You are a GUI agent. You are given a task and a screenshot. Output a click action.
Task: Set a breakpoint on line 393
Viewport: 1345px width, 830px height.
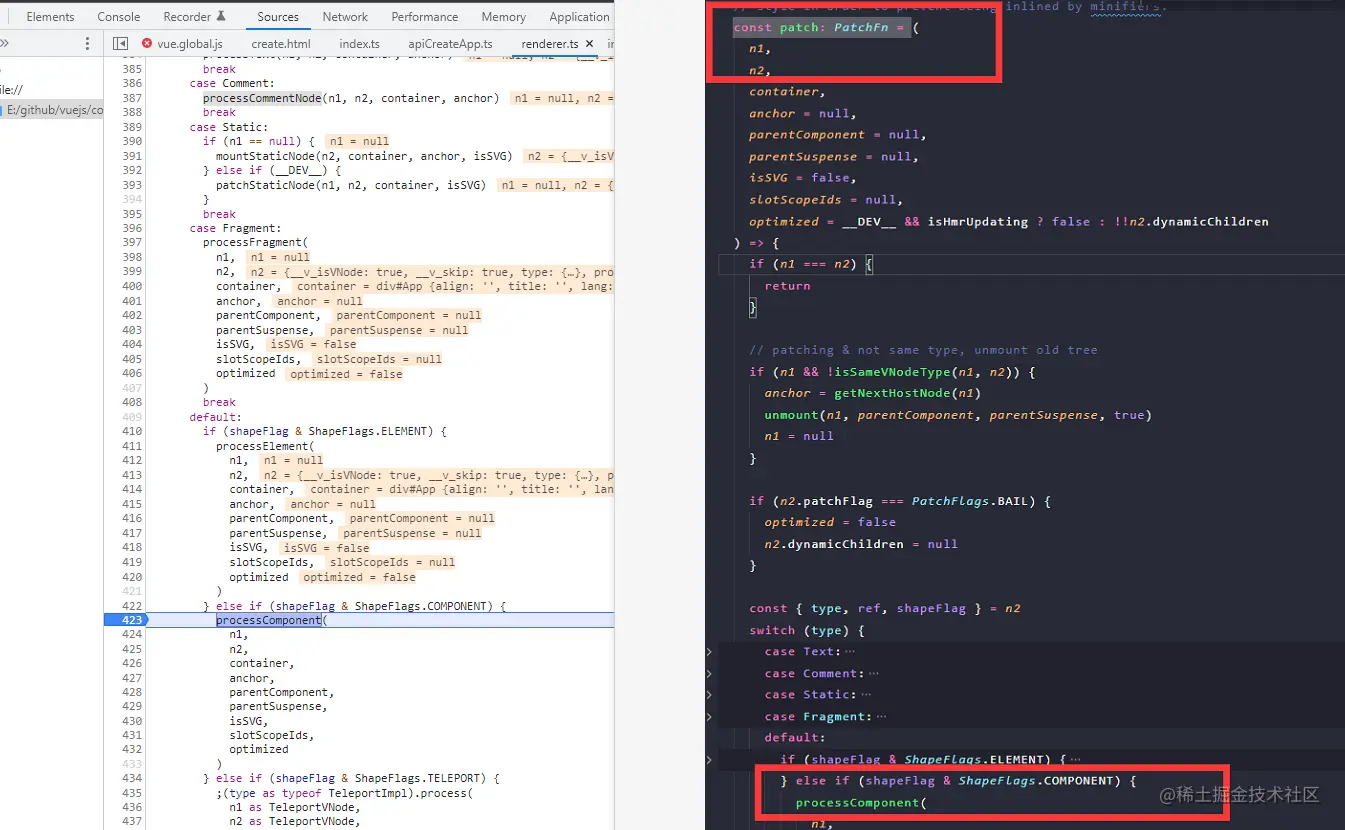(x=131, y=185)
